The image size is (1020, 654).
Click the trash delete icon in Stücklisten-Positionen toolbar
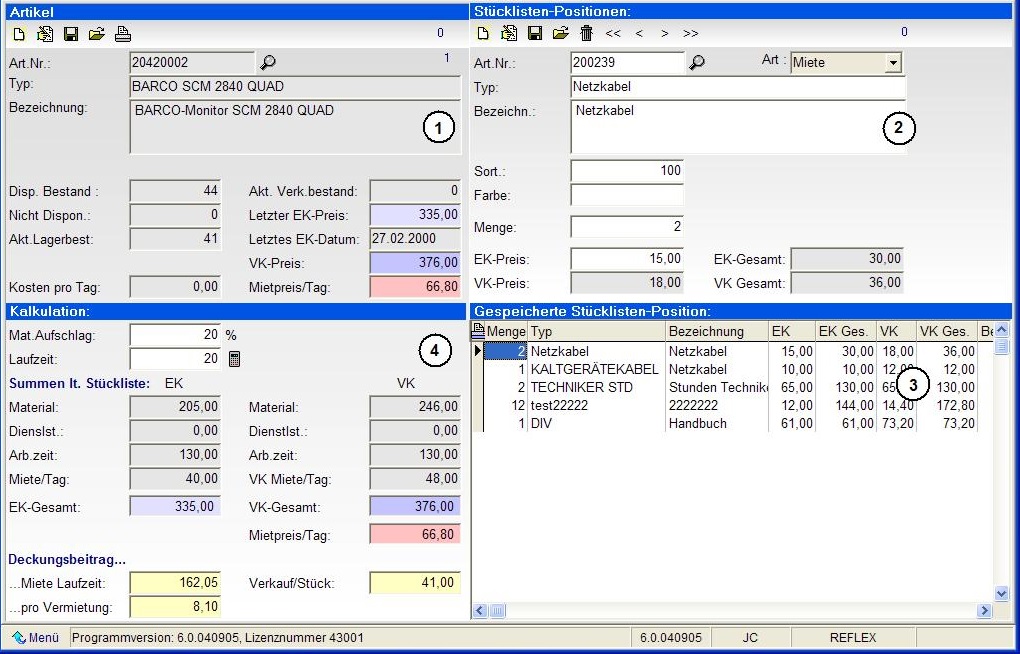tap(586, 33)
